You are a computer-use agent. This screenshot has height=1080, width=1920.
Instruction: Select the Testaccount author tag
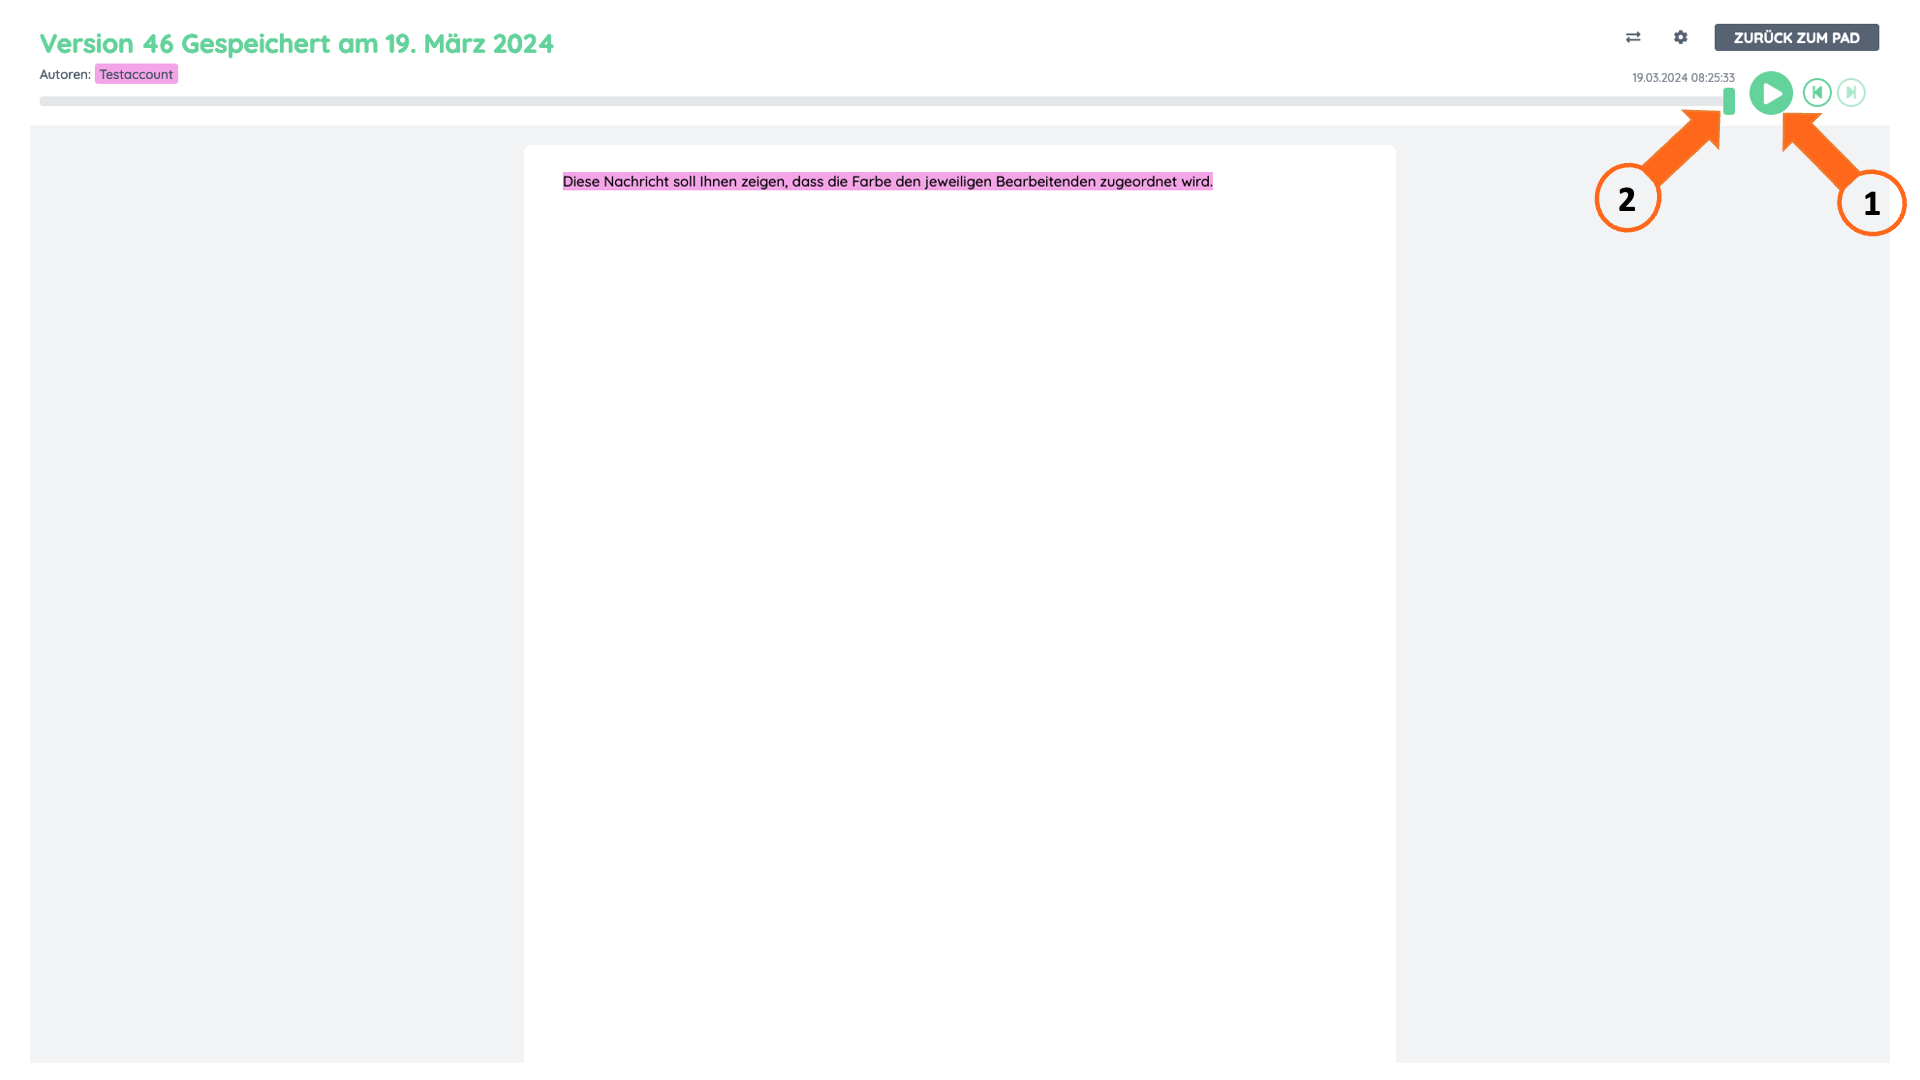pos(136,74)
